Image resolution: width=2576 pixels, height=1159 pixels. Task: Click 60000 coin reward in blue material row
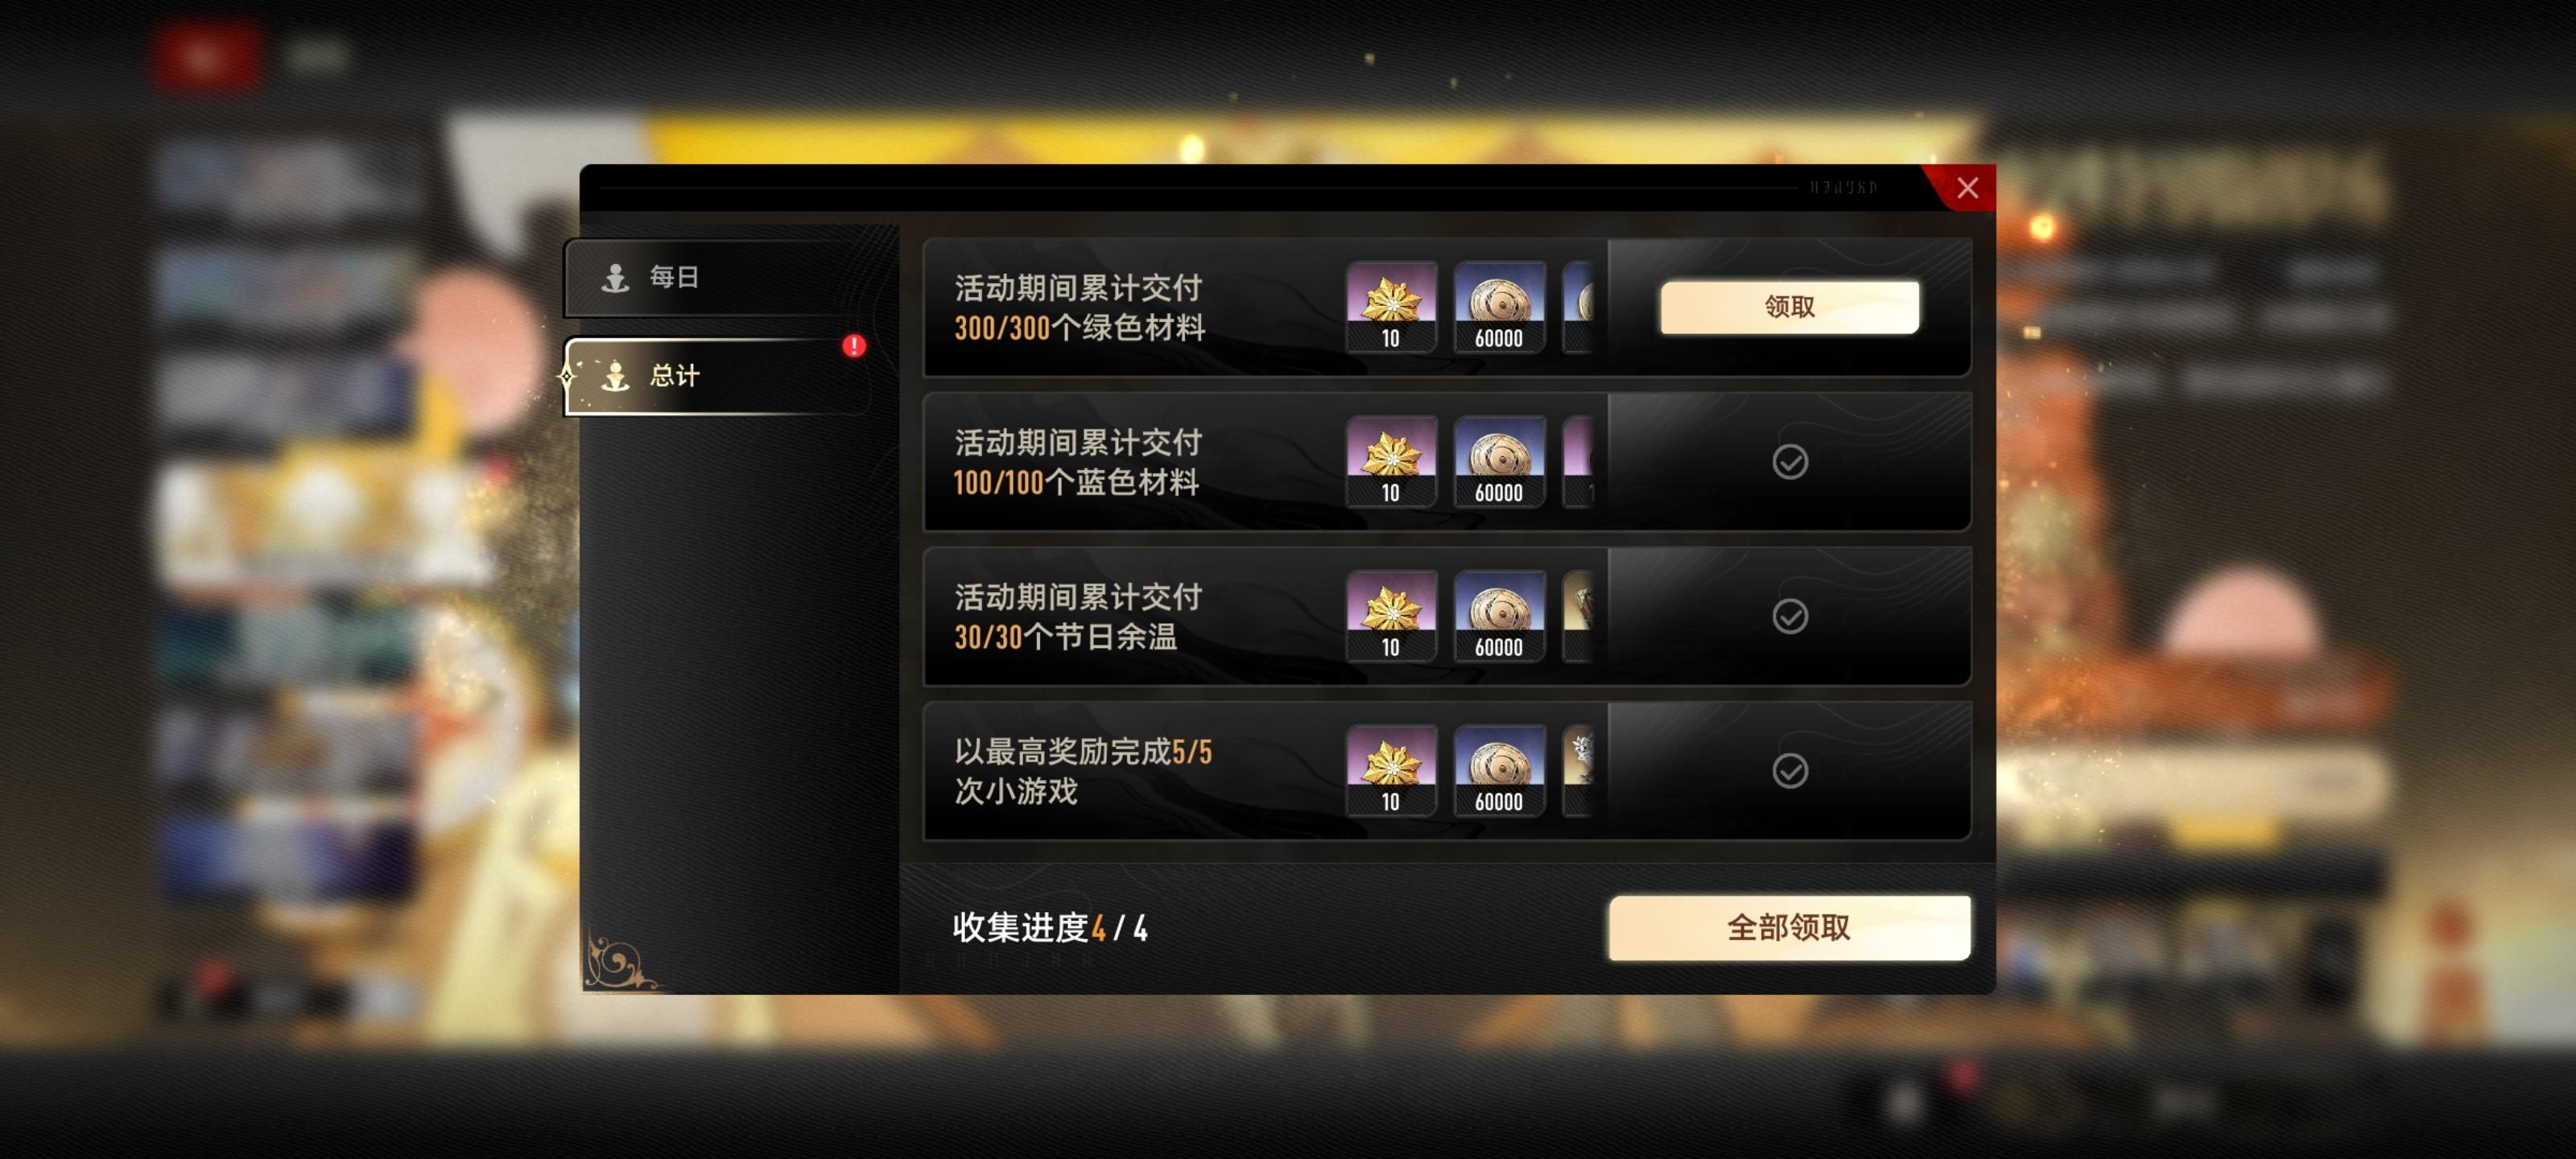pyautogui.click(x=1498, y=462)
